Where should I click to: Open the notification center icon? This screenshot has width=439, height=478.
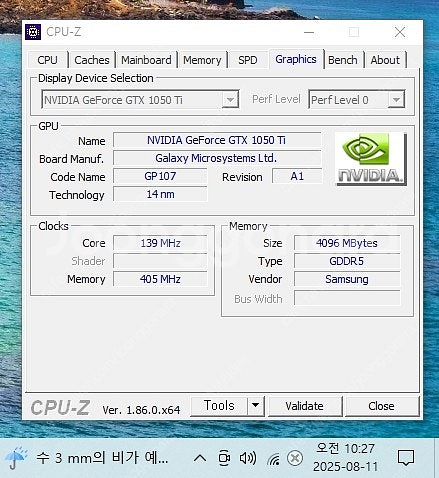click(x=406, y=458)
